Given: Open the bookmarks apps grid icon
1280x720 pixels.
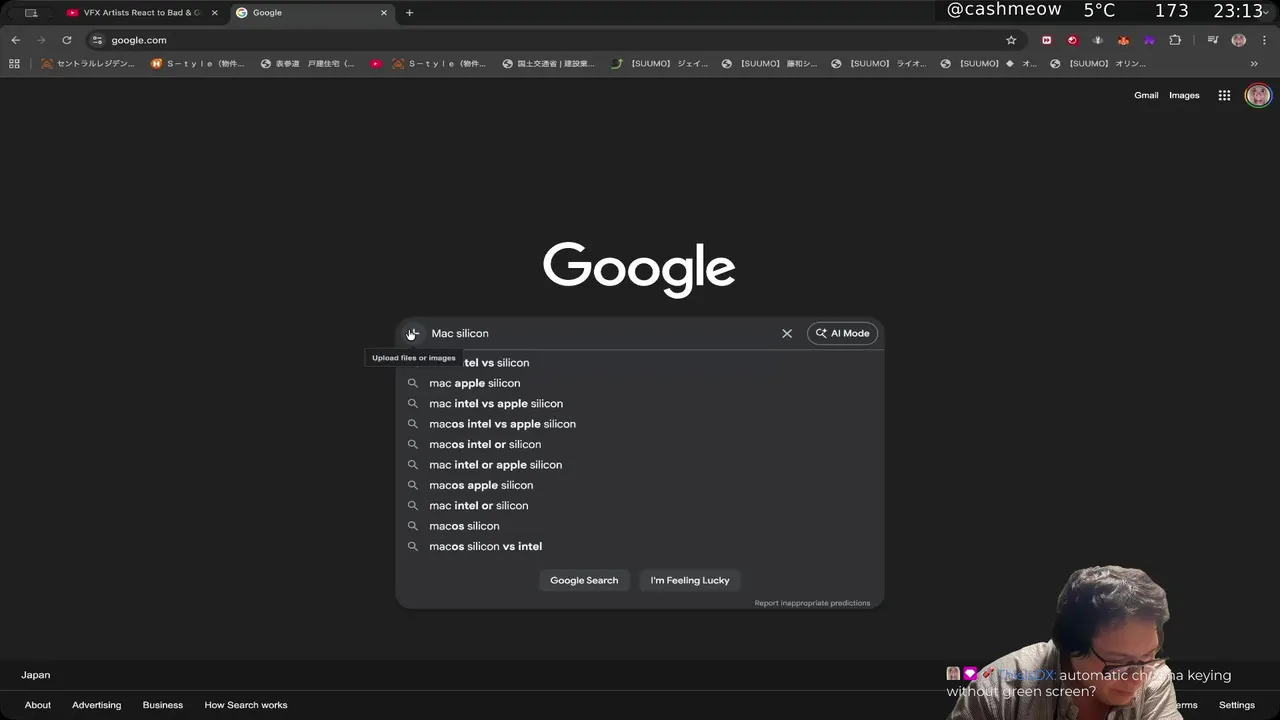Looking at the screenshot, I should (x=14, y=63).
